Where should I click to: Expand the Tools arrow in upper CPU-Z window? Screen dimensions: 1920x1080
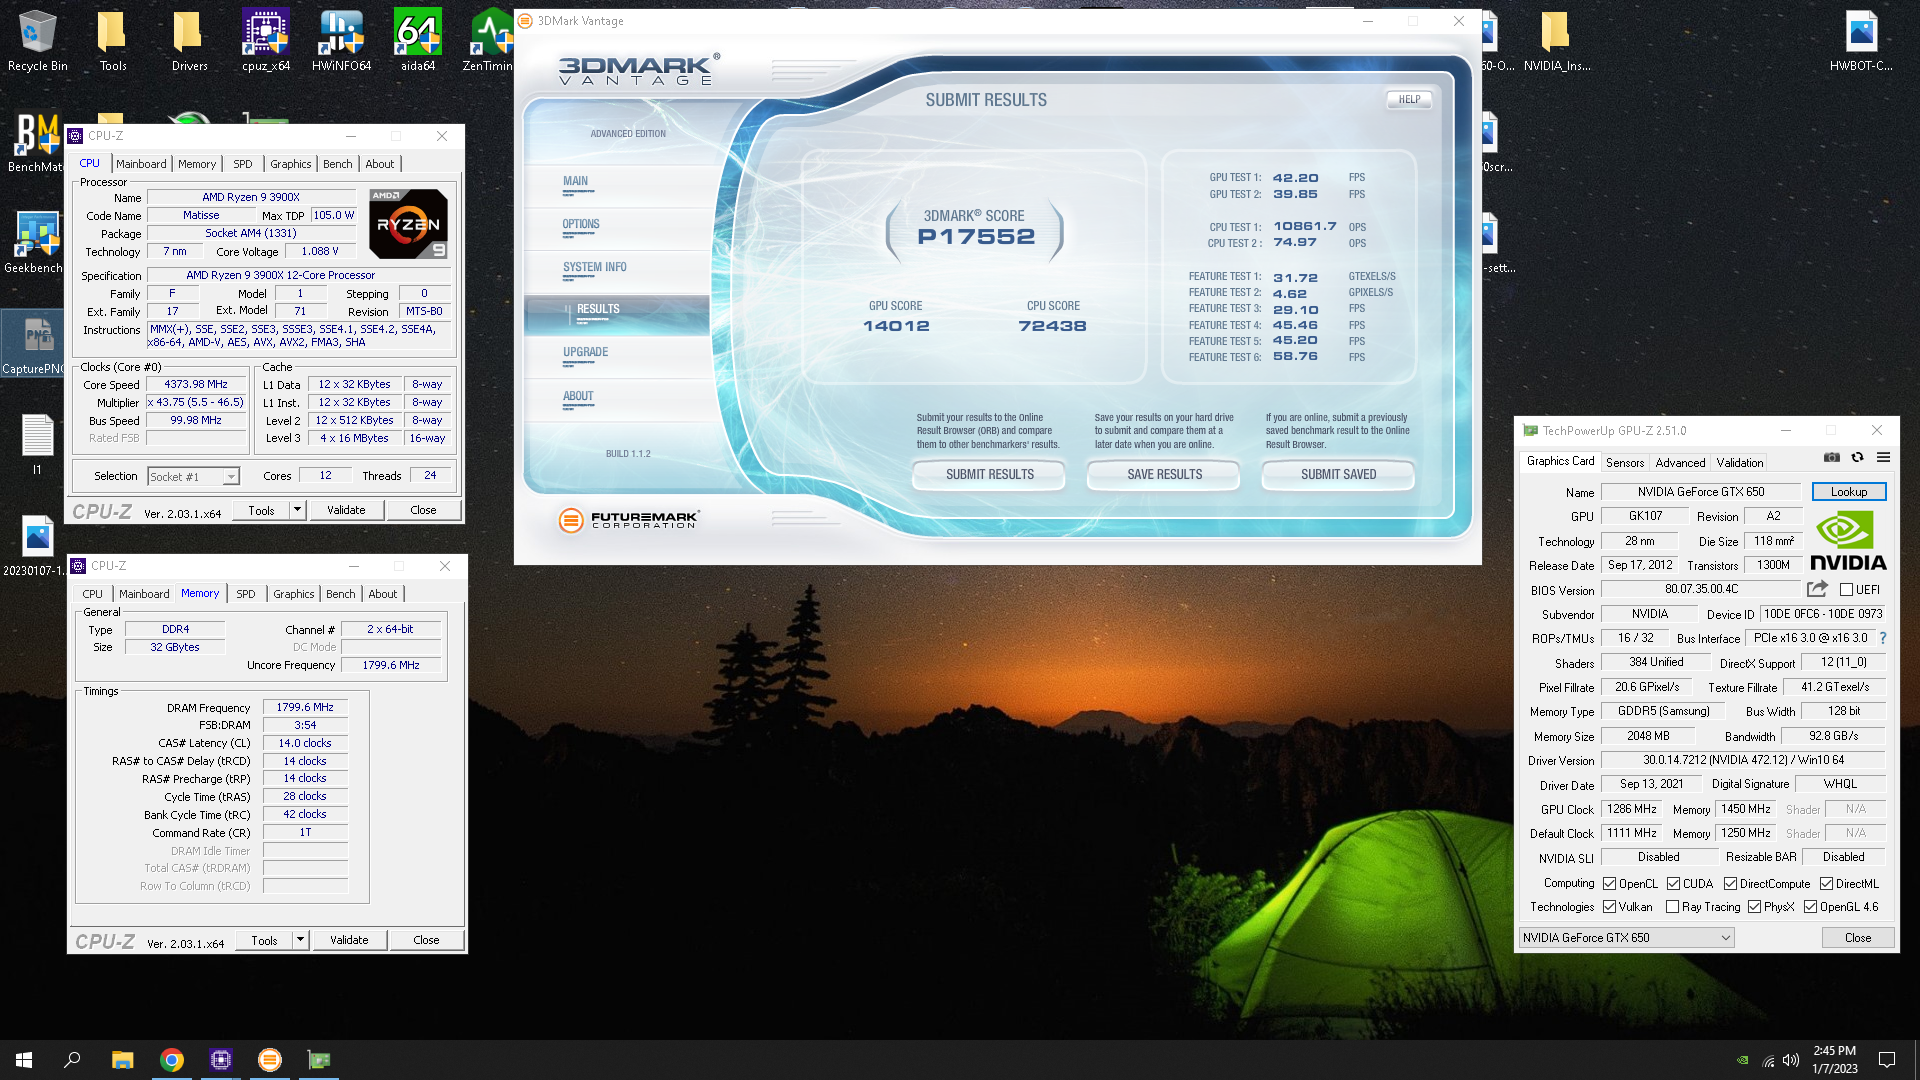point(297,510)
